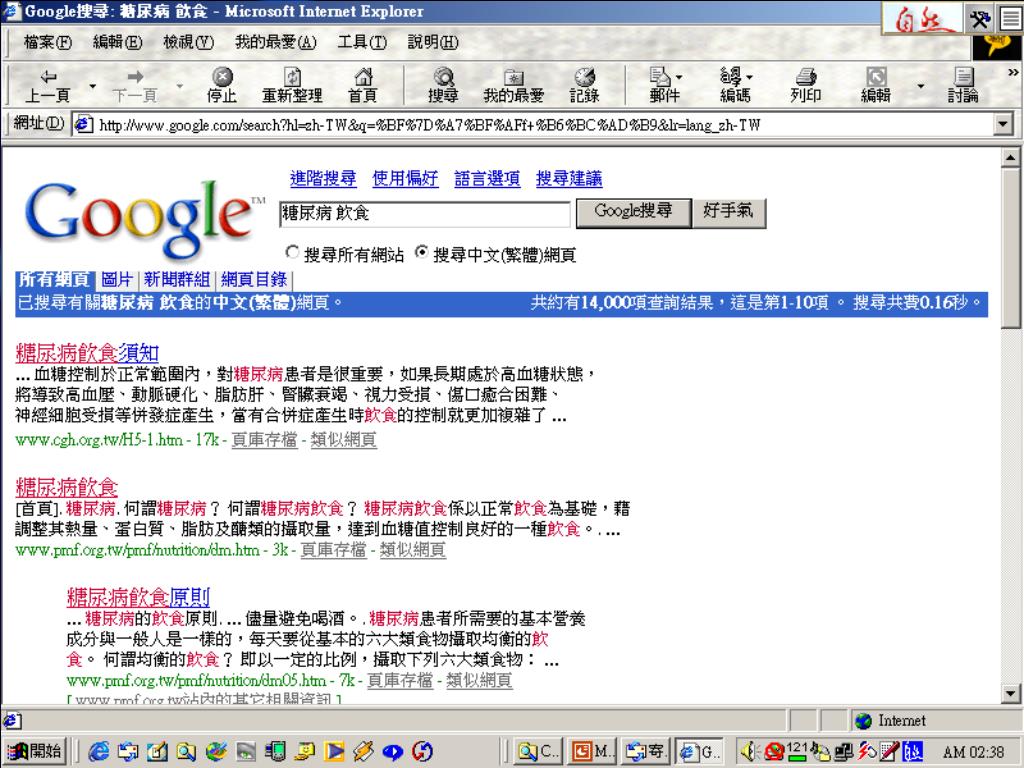This screenshot has height=768, width=1024.
Task: Open the 糖尿病飲食 second result link
Action: [x=67, y=487]
